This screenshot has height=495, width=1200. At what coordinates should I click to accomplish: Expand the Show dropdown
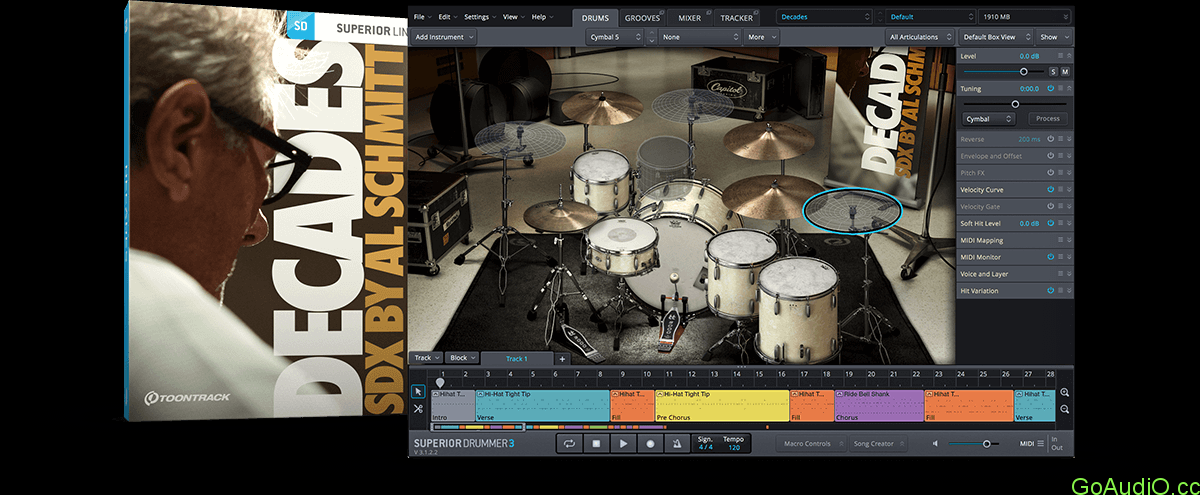click(x=1053, y=37)
